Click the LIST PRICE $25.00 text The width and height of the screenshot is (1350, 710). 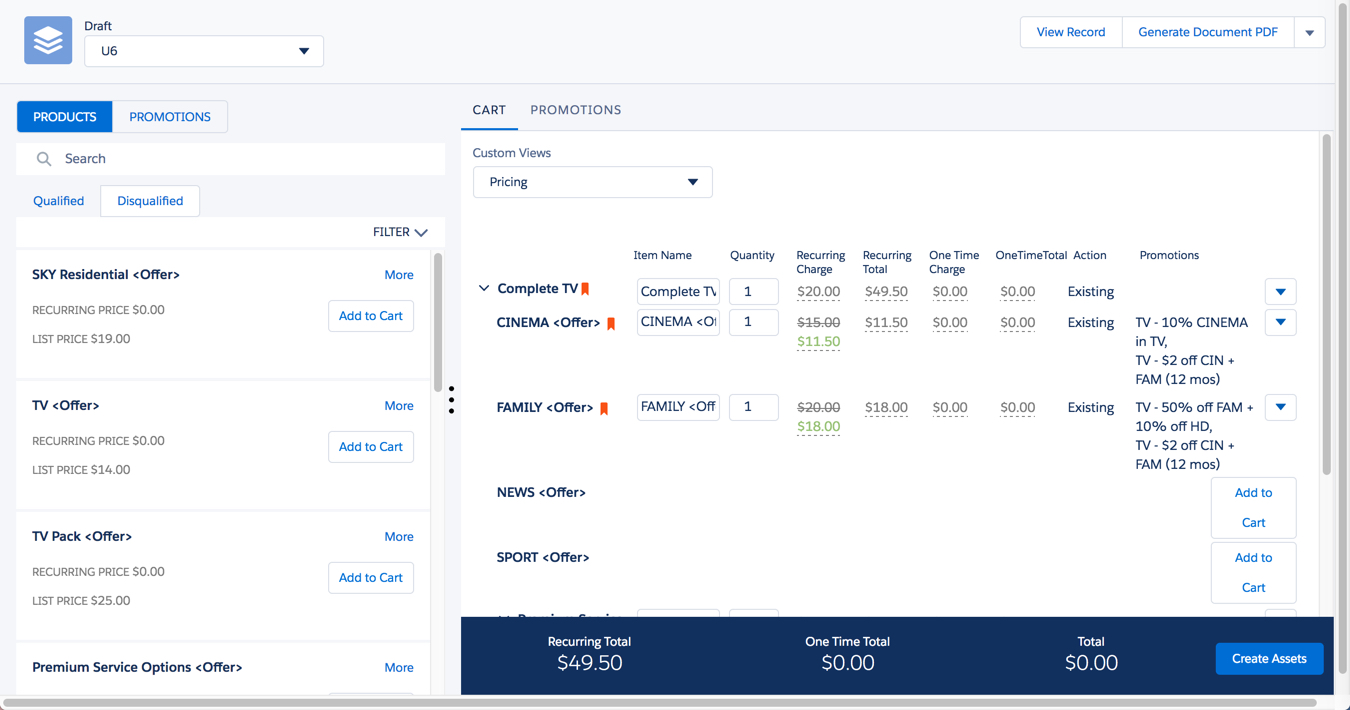point(81,601)
